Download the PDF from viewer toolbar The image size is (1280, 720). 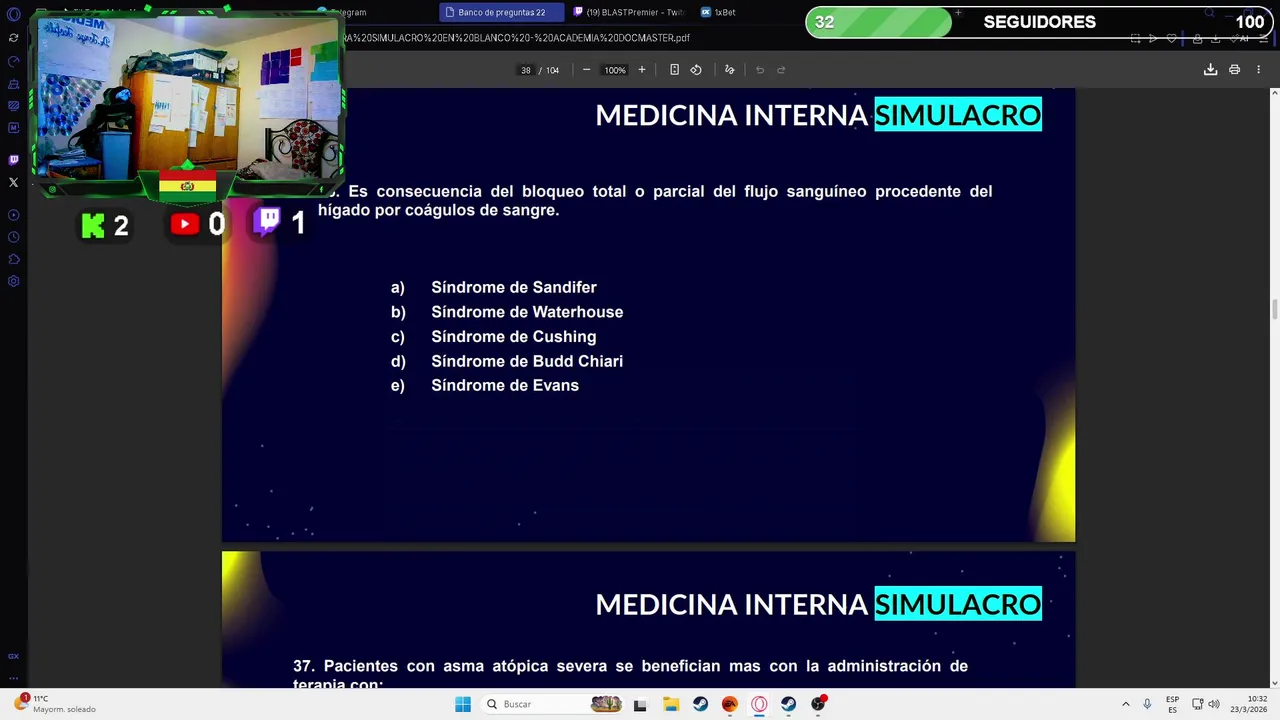tap(1210, 70)
